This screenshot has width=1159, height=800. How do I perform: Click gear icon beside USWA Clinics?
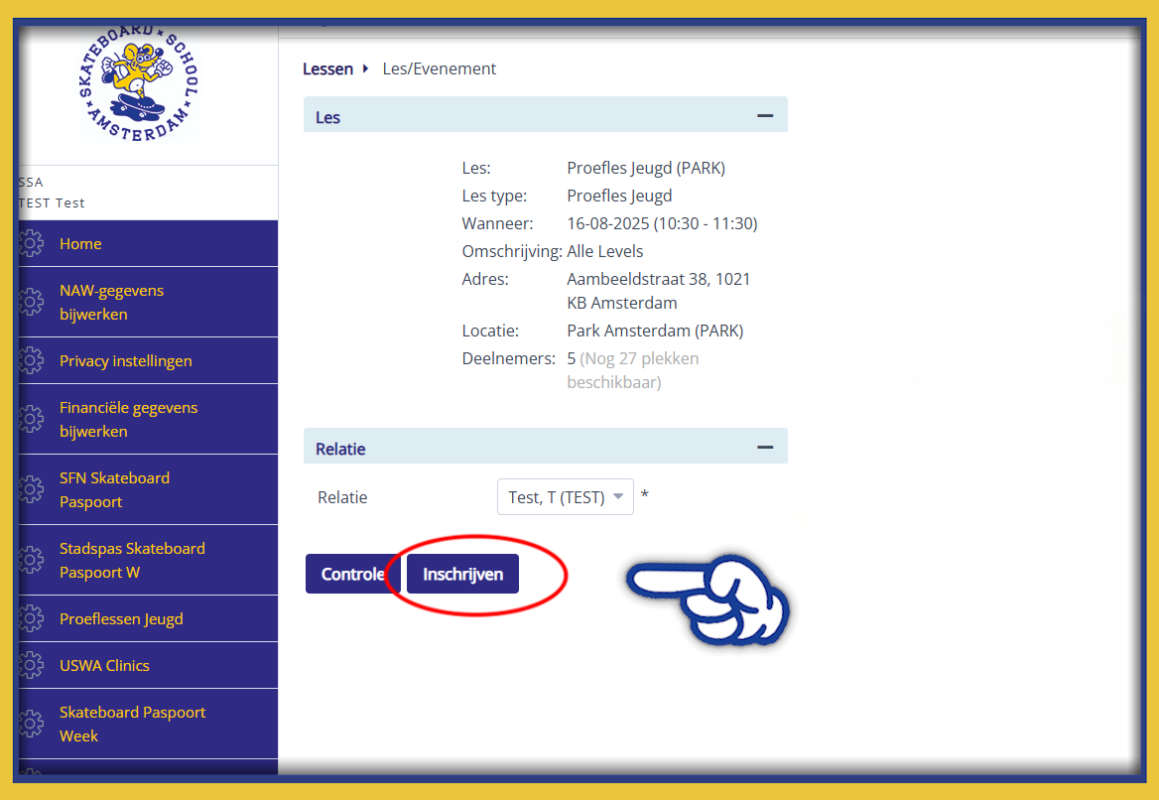point(31,666)
